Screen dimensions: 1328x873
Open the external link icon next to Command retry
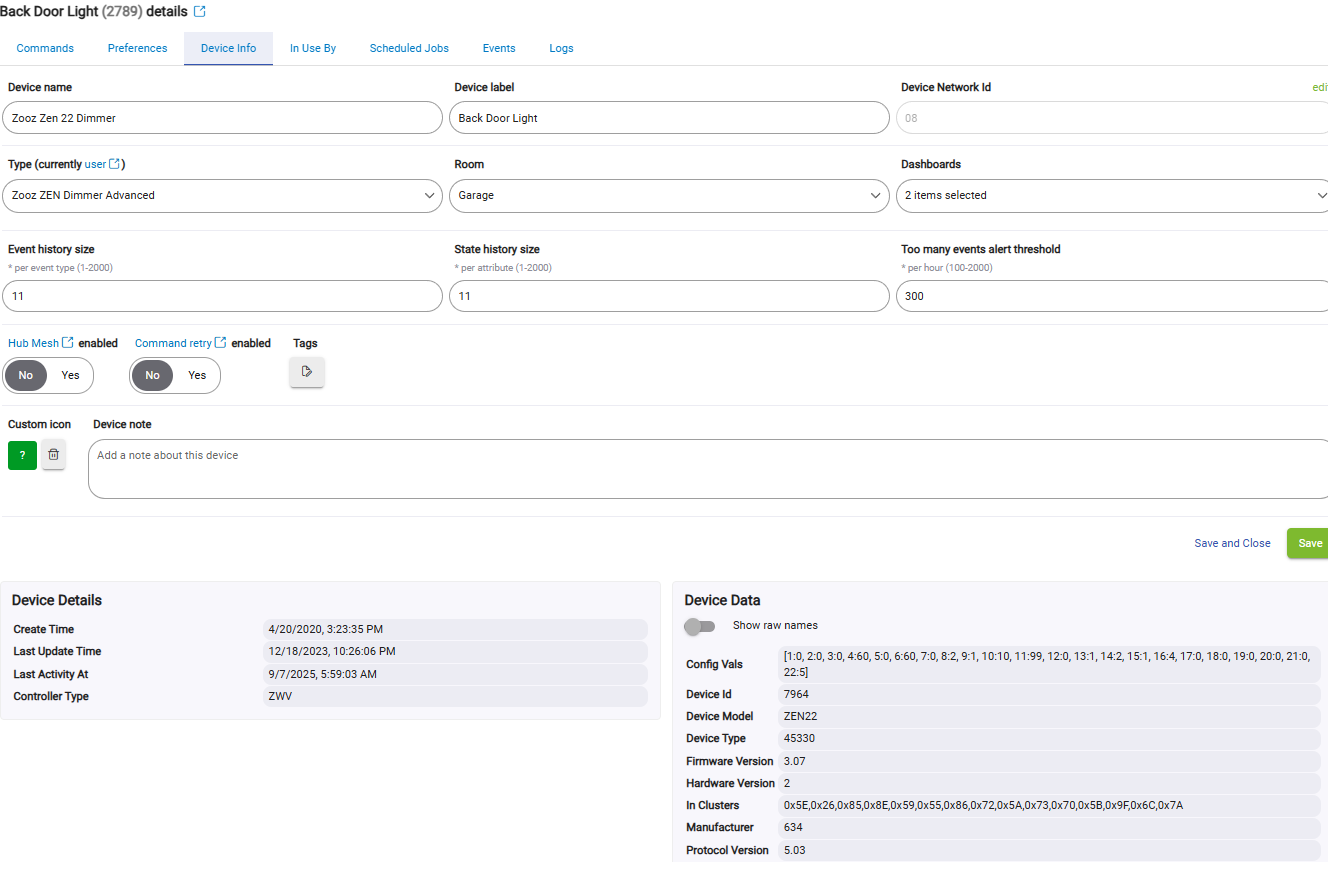[221, 343]
